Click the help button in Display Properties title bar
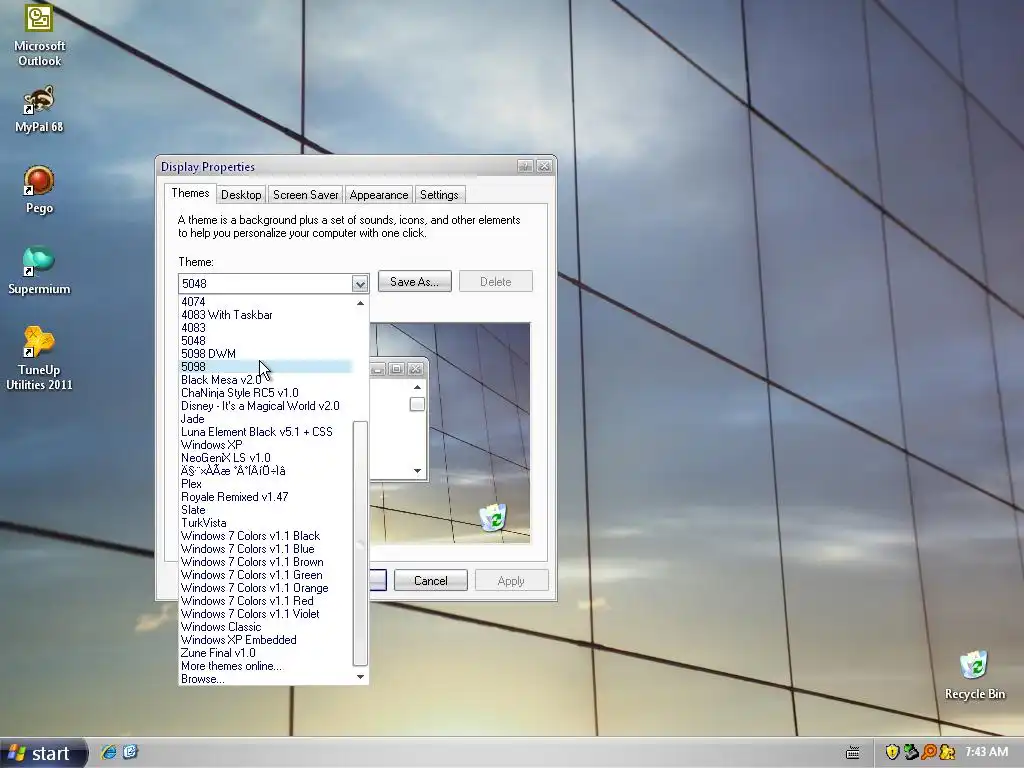Viewport: 1024px width, 768px height. coord(525,167)
